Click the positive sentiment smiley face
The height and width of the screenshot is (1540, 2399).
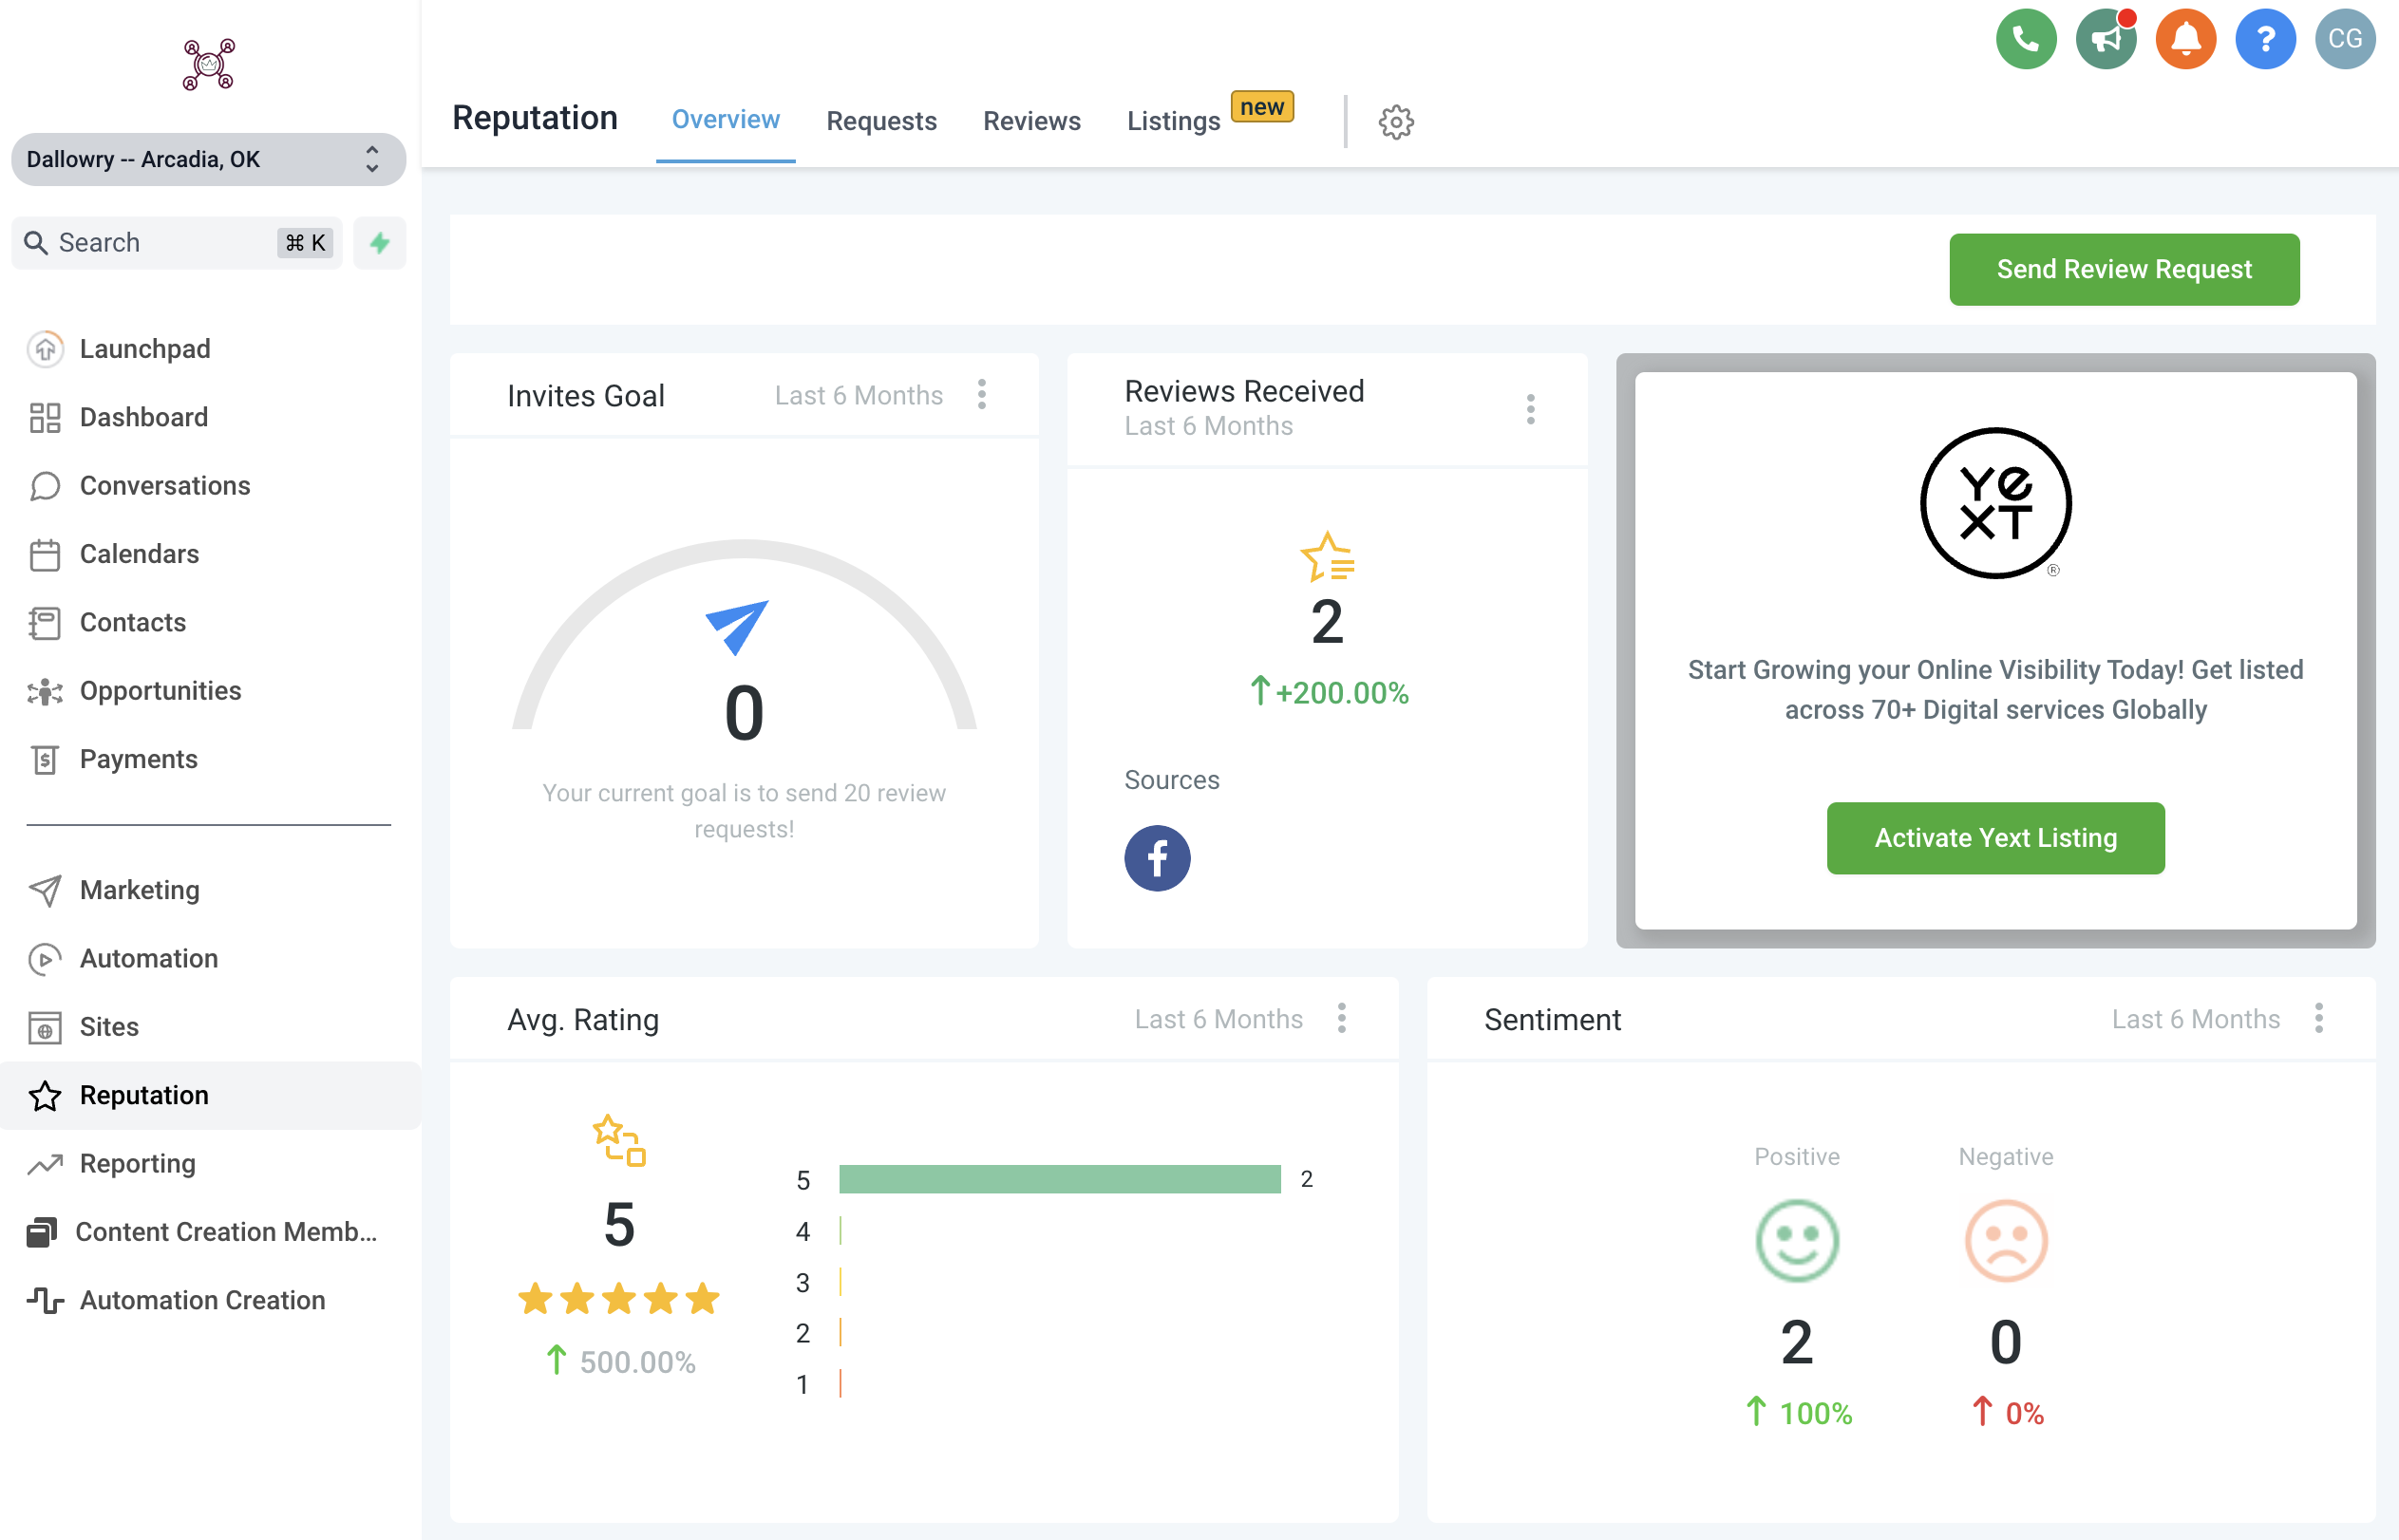[1796, 1240]
